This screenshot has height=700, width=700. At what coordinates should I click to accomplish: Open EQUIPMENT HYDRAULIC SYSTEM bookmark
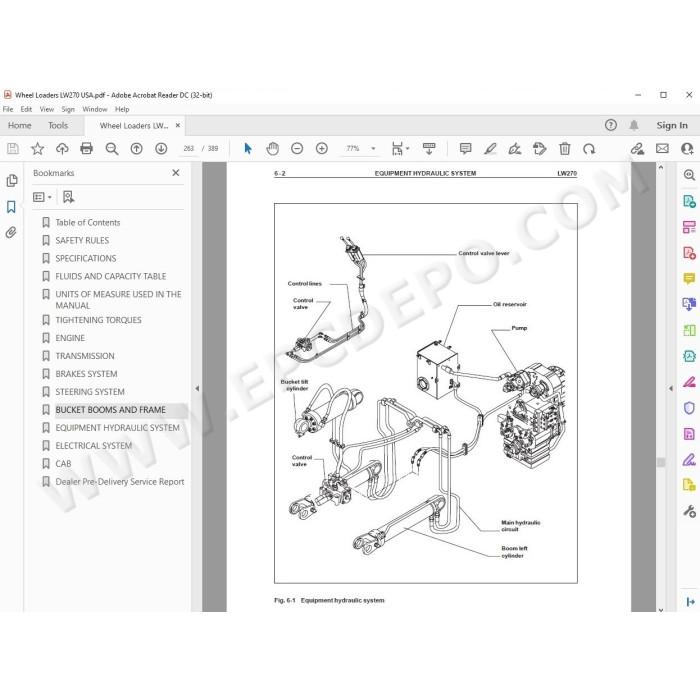(x=117, y=428)
